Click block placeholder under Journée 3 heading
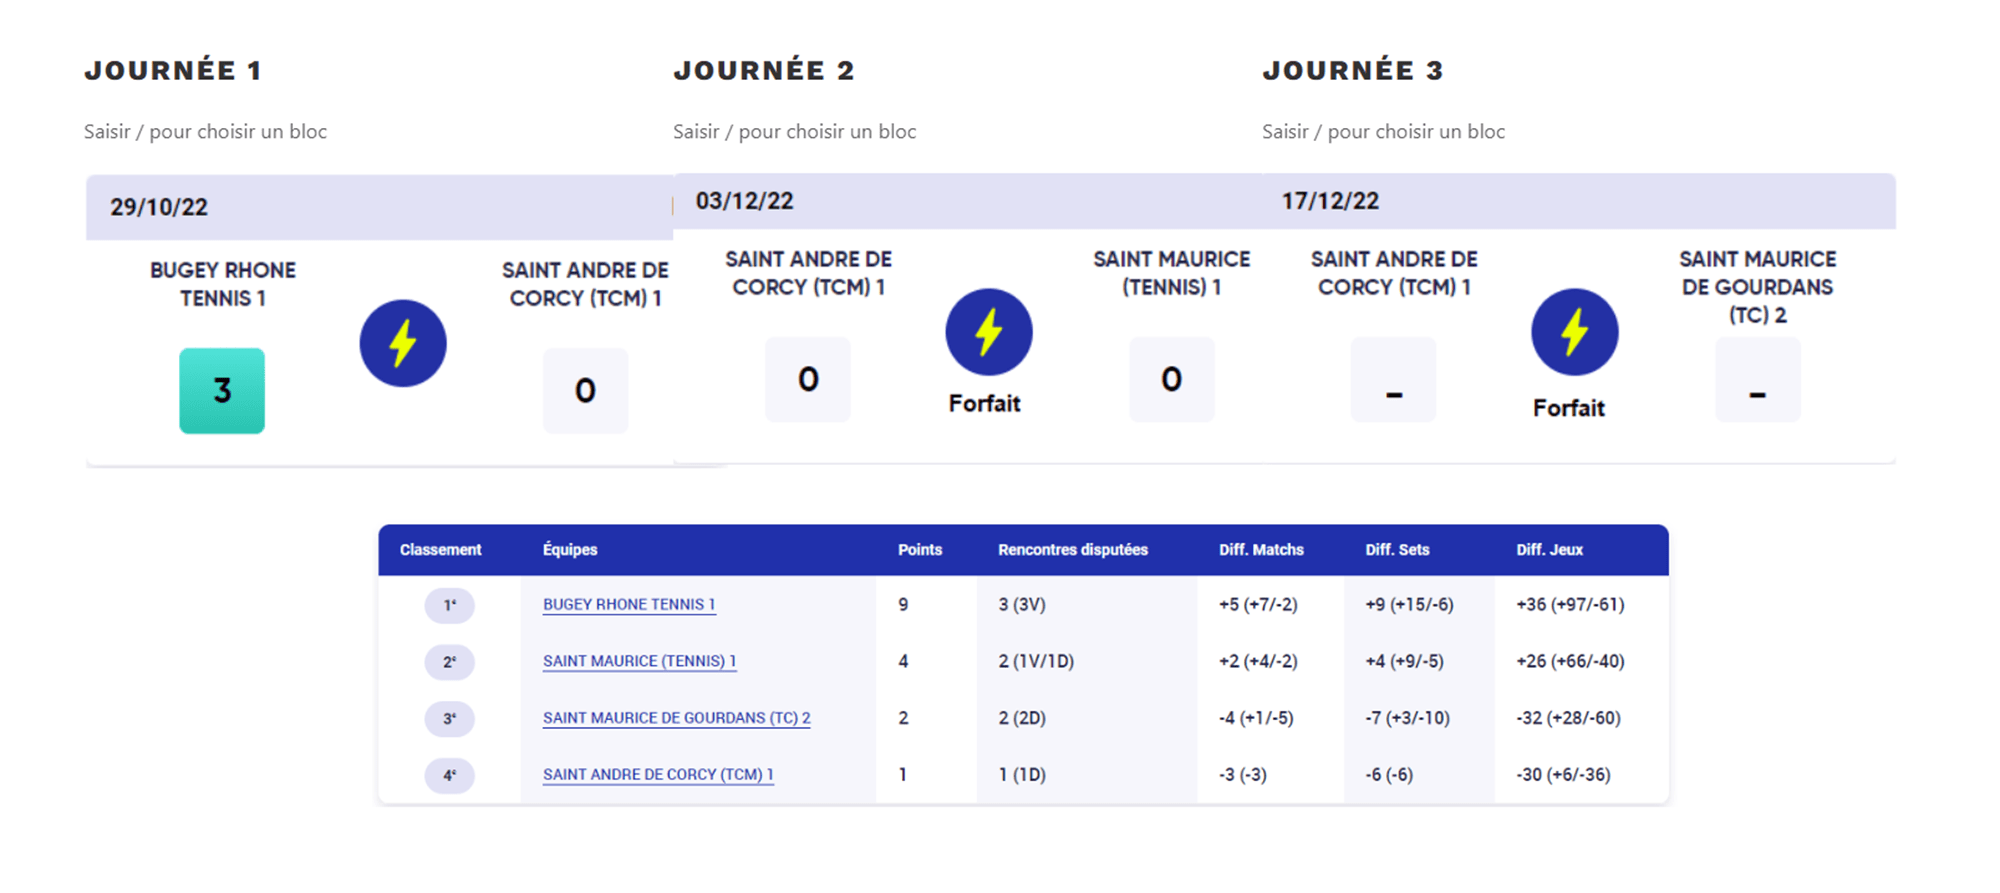The height and width of the screenshot is (893, 2000). 1383,132
